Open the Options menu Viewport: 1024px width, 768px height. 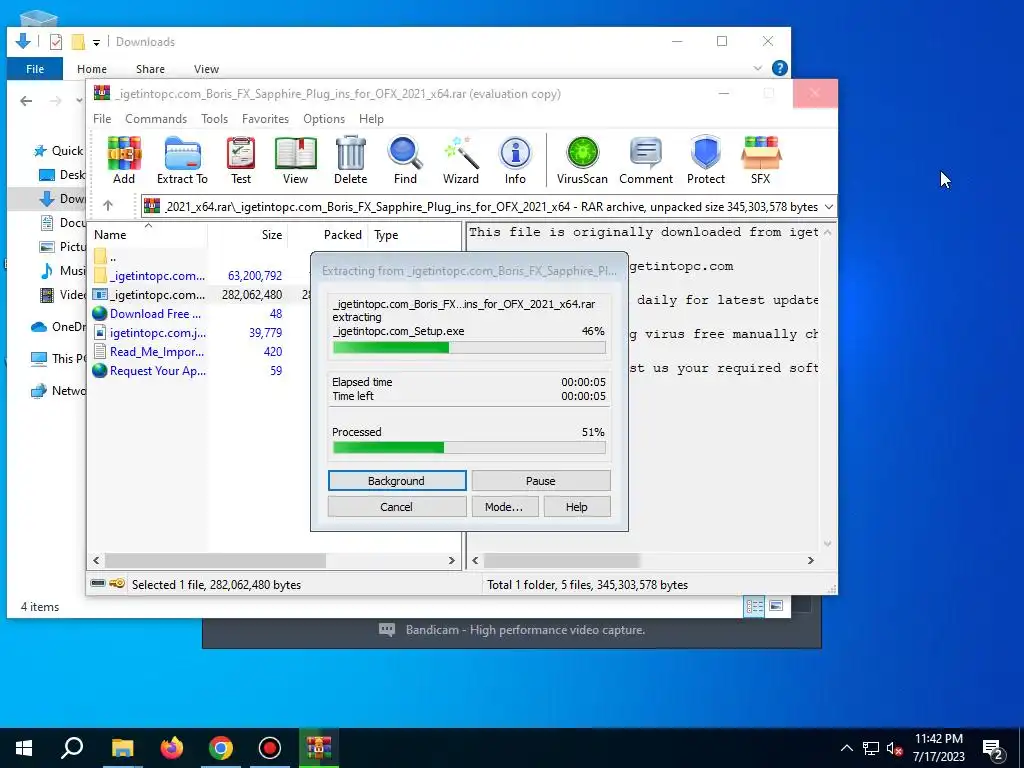324,119
